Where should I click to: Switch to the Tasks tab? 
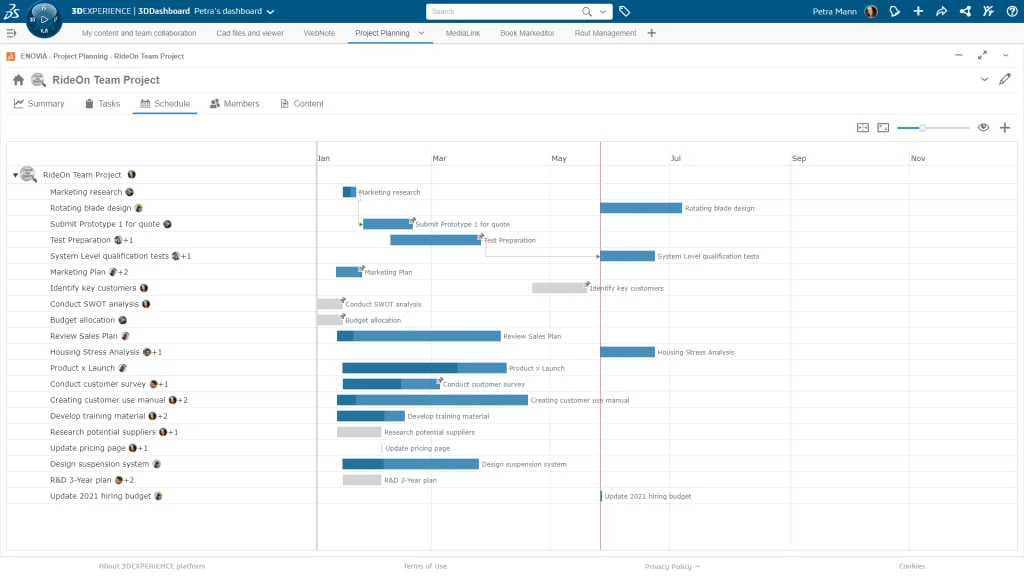[102, 104]
